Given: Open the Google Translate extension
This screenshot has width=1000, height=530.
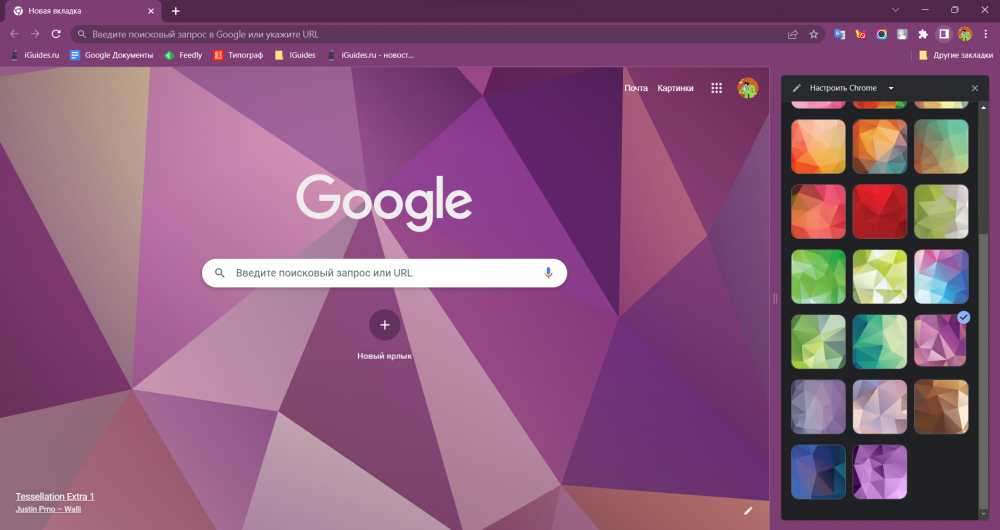Looking at the screenshot, I should click(840, 34).
